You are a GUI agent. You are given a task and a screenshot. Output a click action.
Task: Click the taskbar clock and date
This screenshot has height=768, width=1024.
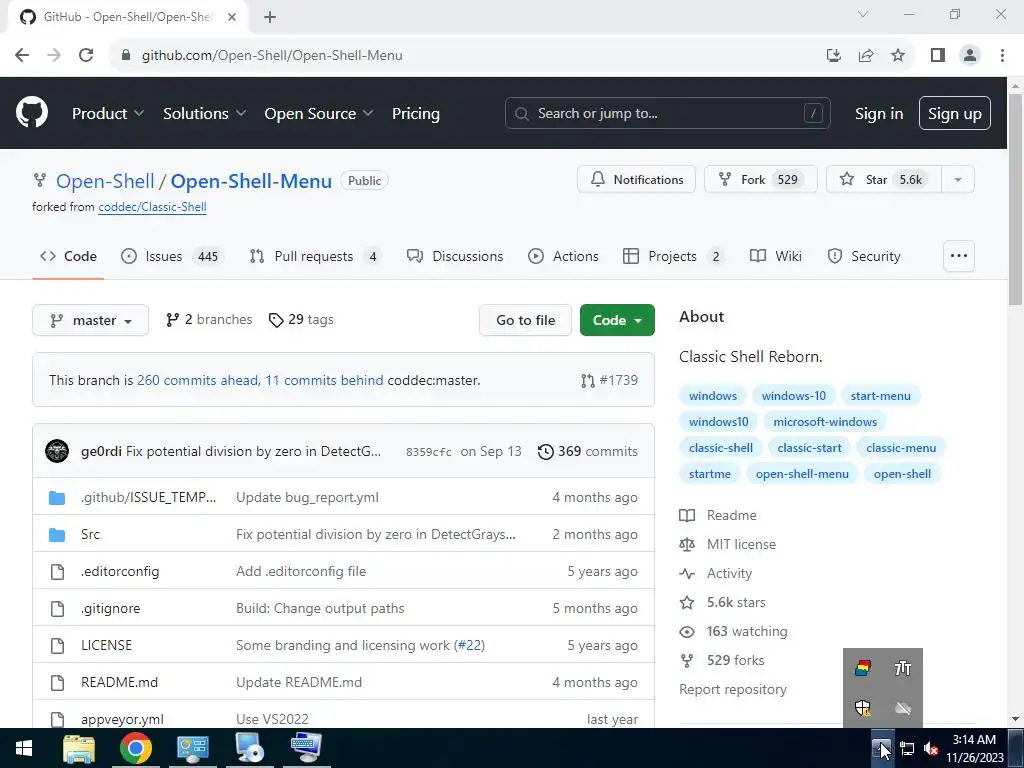[974, 748]
